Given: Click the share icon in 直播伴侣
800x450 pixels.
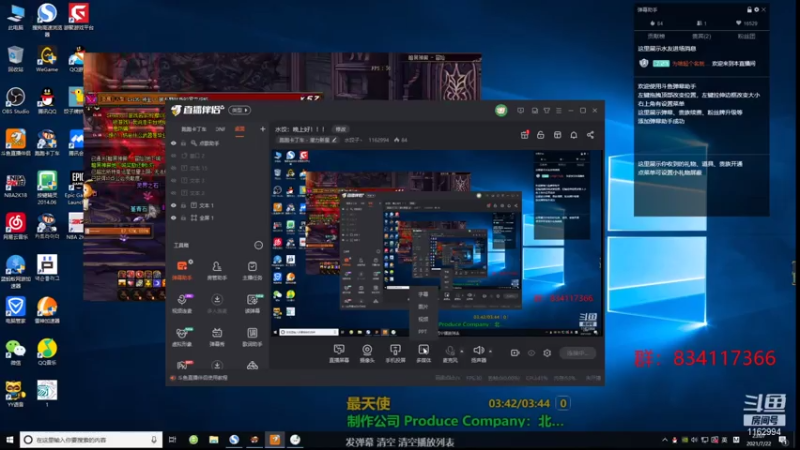Looking at the screenshot, I should click(590, 135).
